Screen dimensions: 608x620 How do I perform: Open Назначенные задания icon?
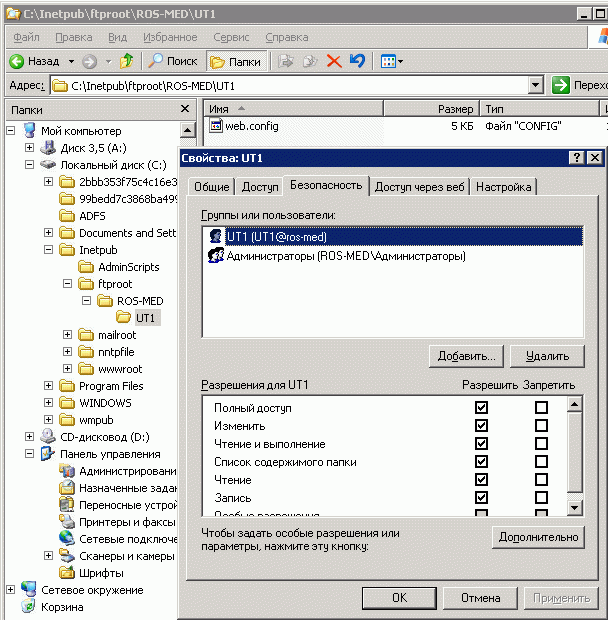point(67,488)
